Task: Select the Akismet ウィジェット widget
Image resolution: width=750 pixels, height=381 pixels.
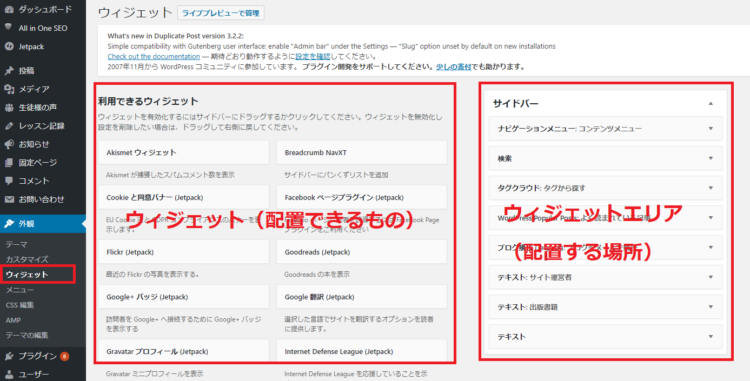Action: pyautogui.click(x=183, y=152)
